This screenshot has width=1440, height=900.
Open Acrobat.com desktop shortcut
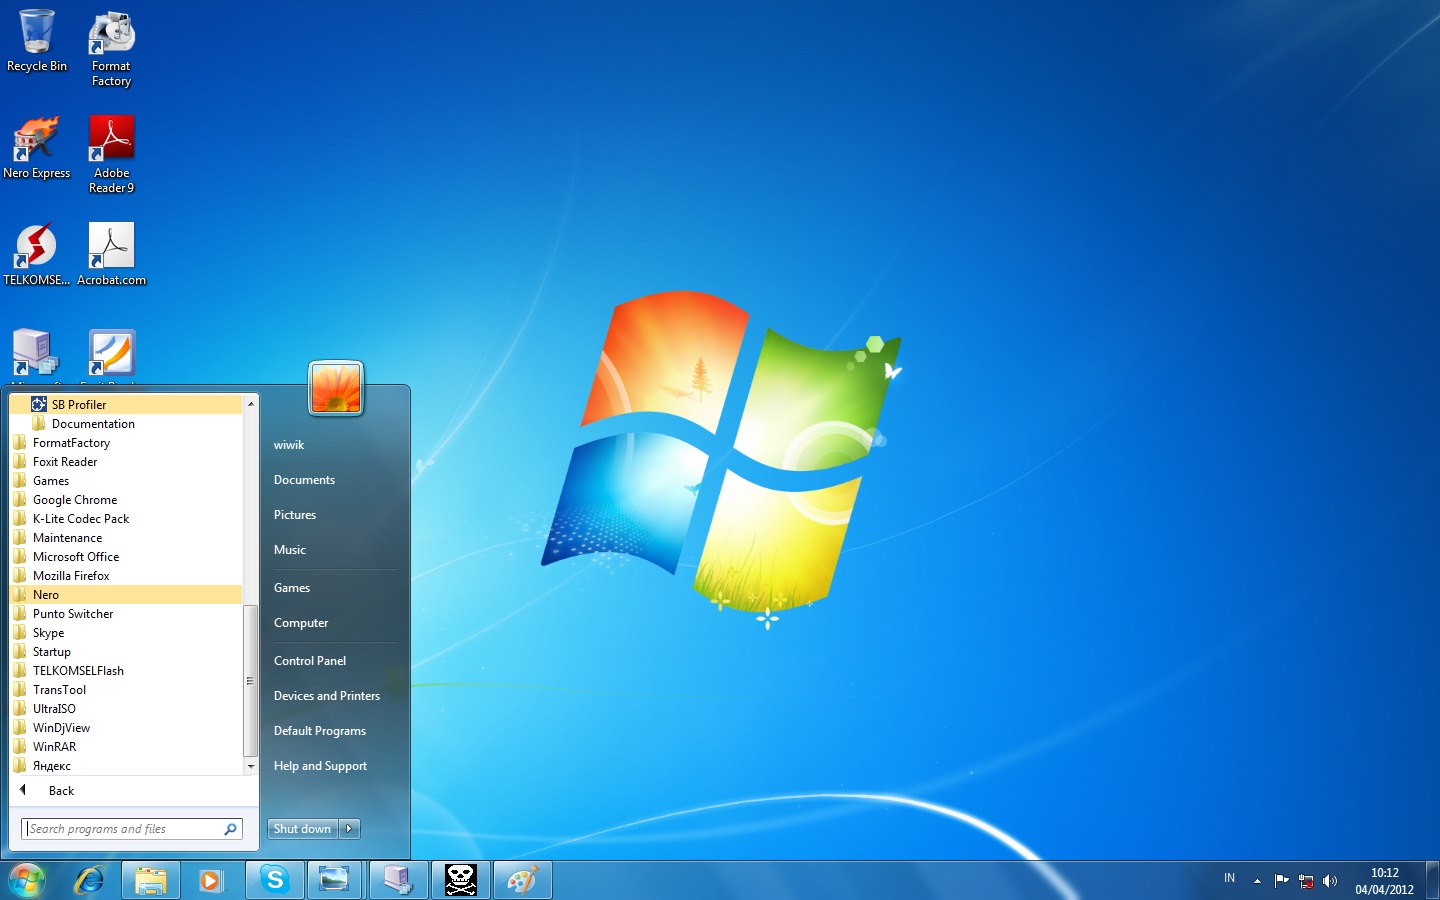coord(111,255)
